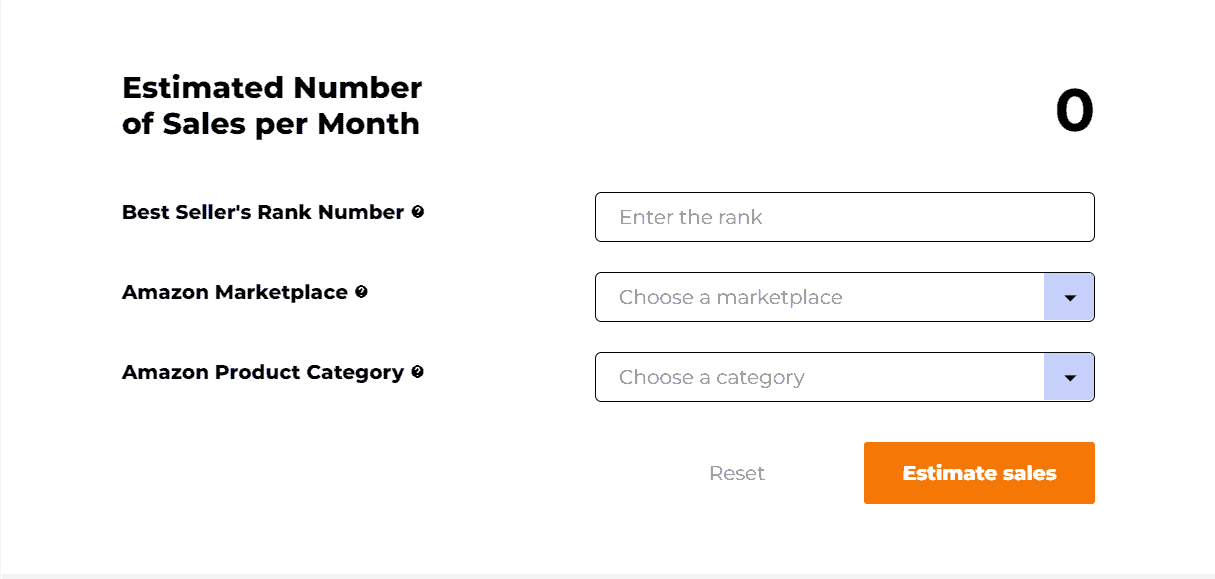Click 'Choose a category' placeholder text

click(711, 377)
